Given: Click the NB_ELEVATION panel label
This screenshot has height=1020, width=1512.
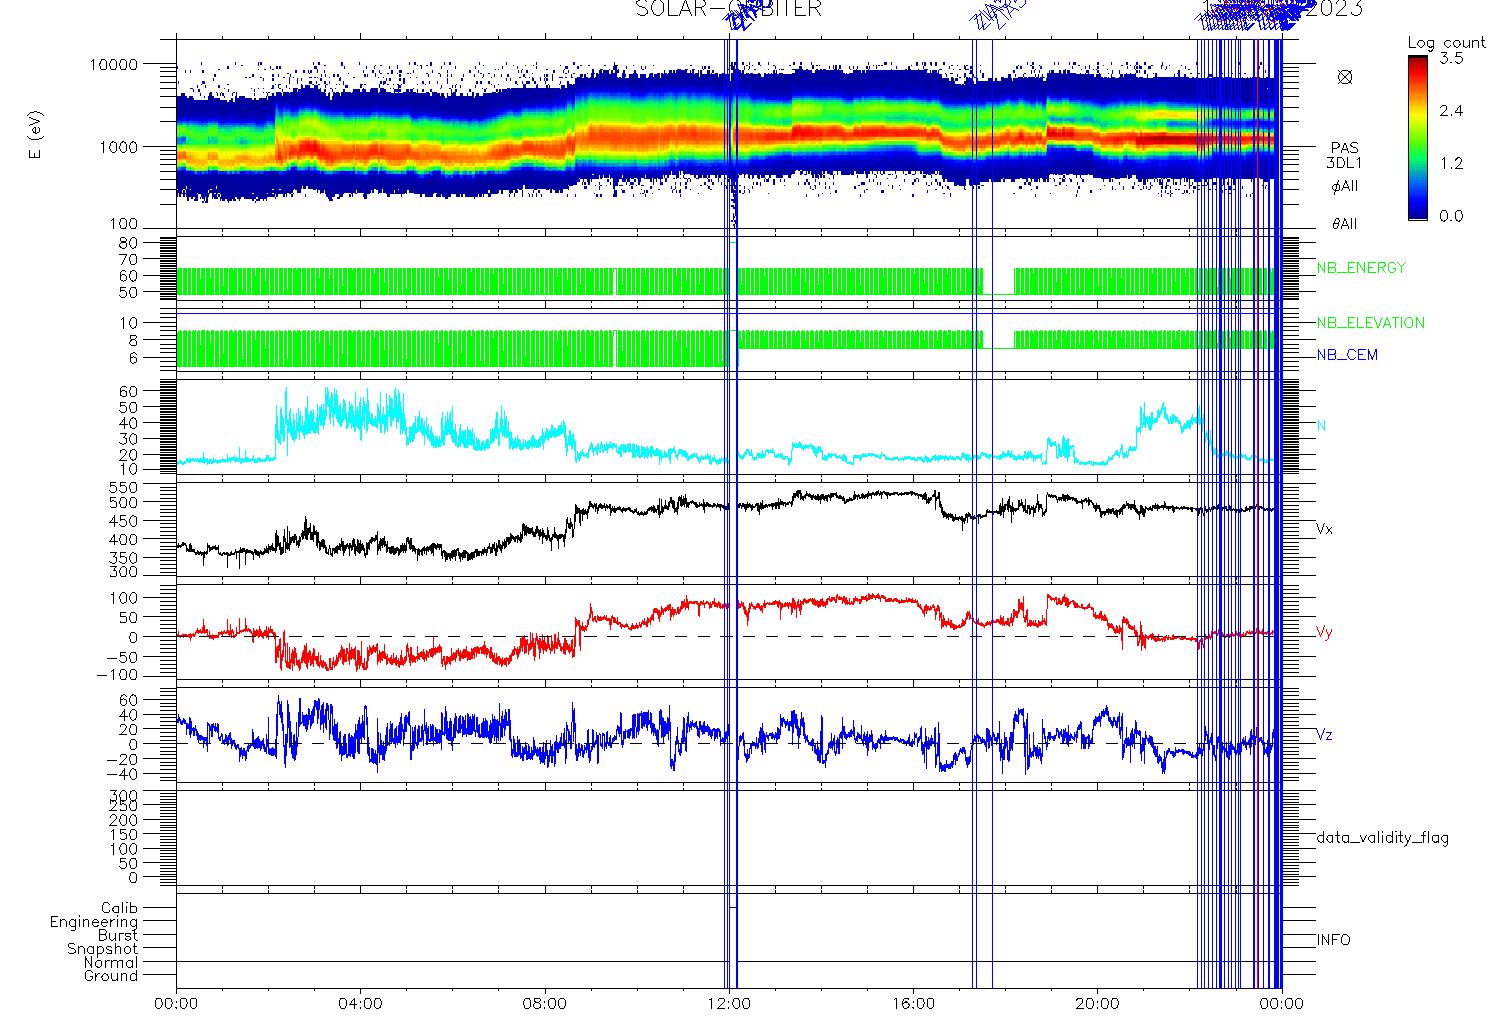Looking at the screenshot, I should click(x=1370, y=323).
